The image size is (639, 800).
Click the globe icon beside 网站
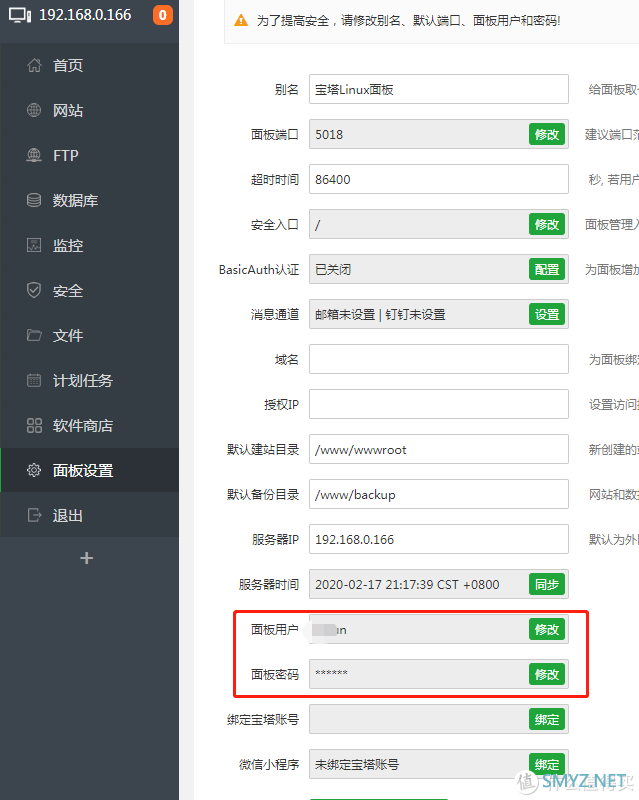click(x=34, y=110)
